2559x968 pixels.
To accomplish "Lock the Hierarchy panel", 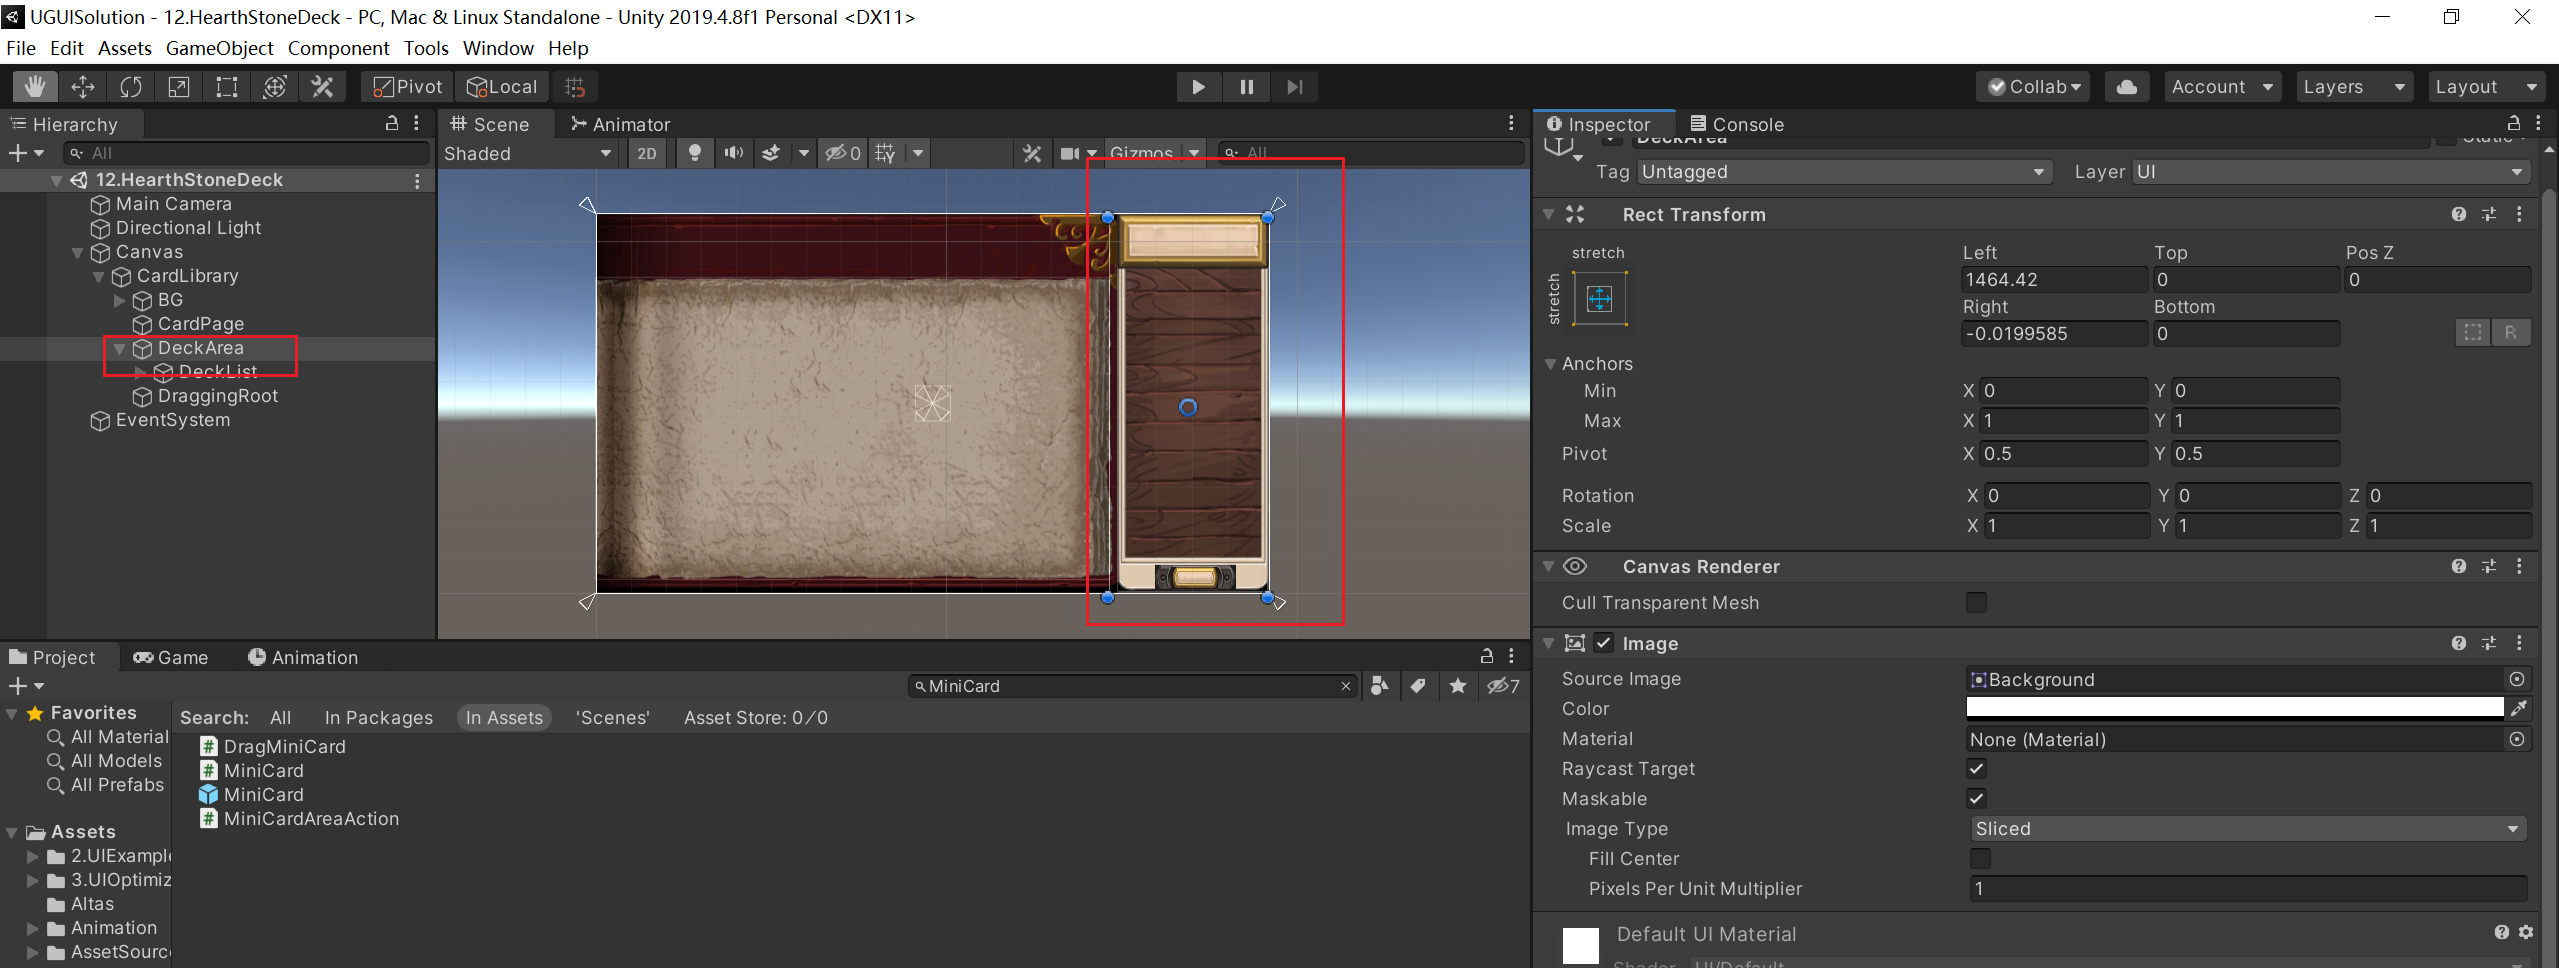I will point(392,123).
